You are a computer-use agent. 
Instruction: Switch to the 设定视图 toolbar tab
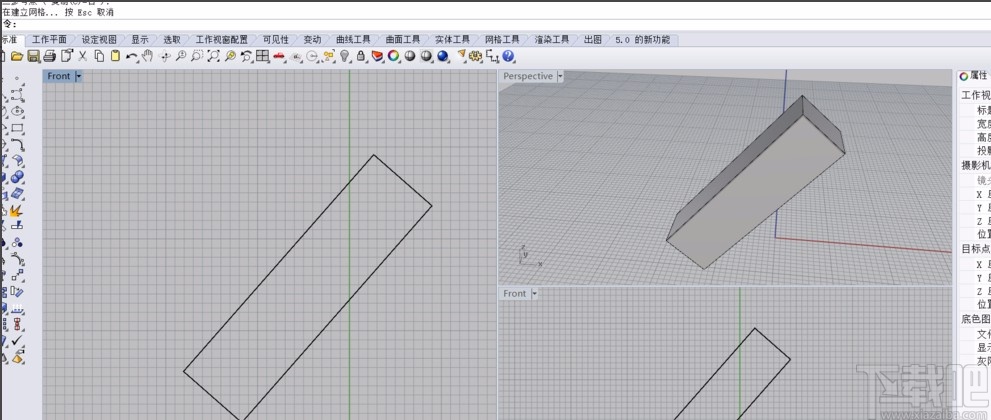click(x=99, y=40)
